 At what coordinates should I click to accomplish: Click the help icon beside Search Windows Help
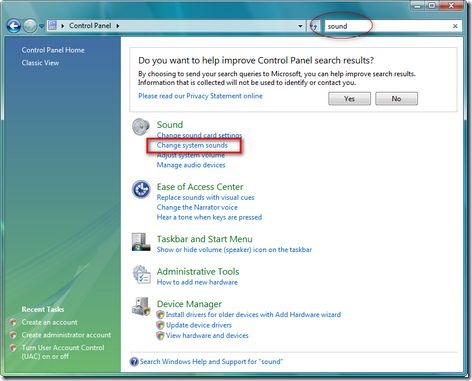pyautogui.click(x=134, y=362)
